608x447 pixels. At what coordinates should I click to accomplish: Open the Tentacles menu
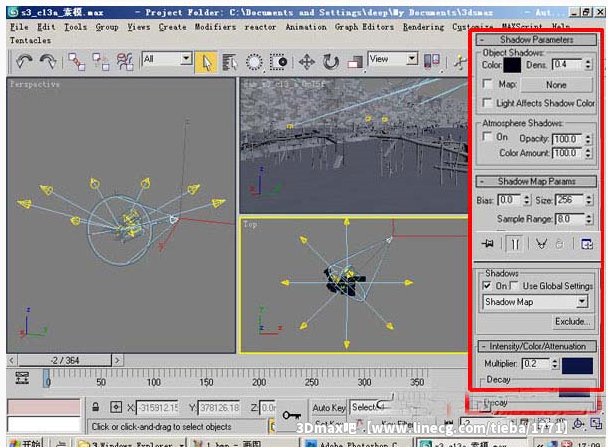[x=30, y=40]
